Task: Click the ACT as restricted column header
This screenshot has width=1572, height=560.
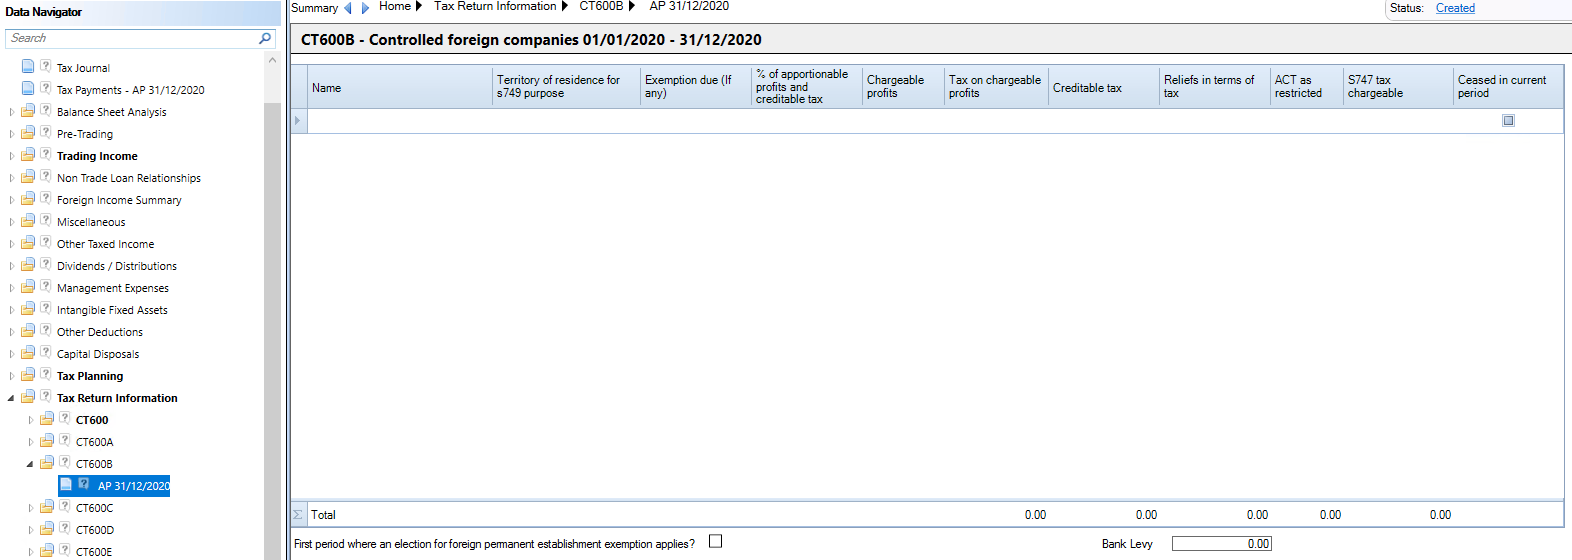Action: (x=1306, y=87)
